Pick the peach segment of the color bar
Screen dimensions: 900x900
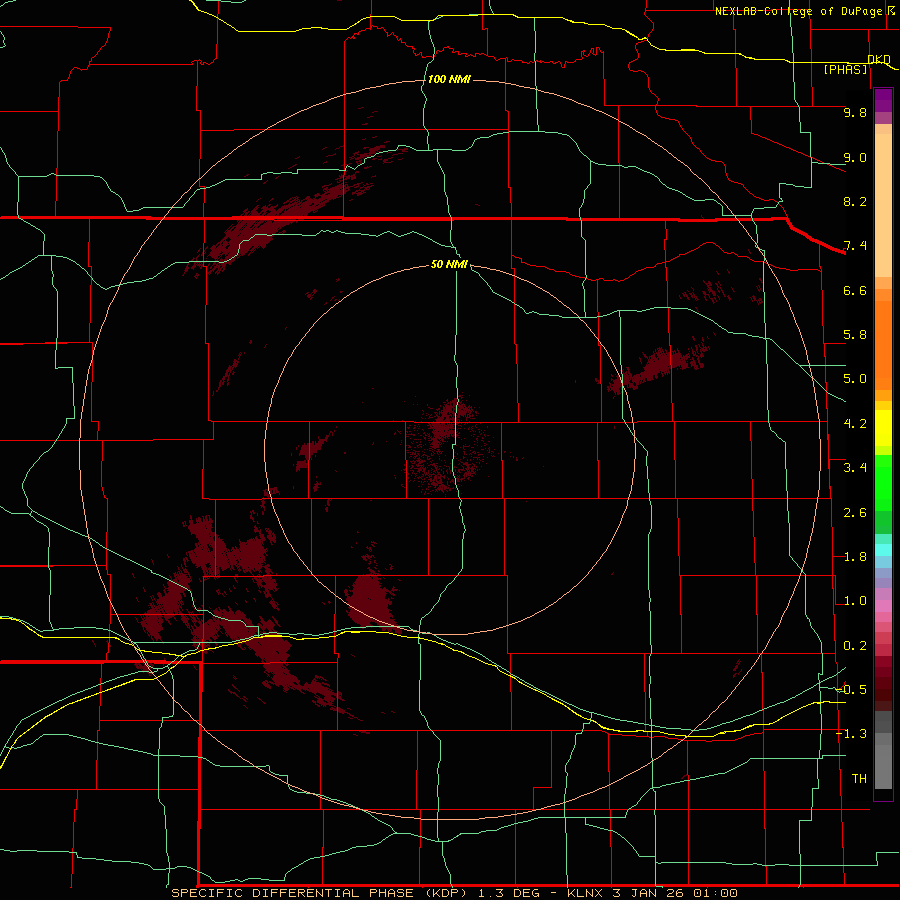point(883,205)
